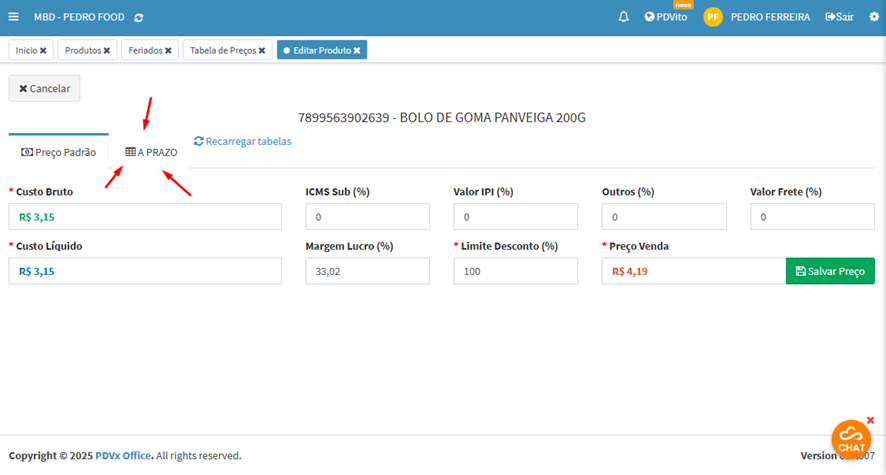
Task: Select the A PRAZO price tab
Action: (151, 152)
